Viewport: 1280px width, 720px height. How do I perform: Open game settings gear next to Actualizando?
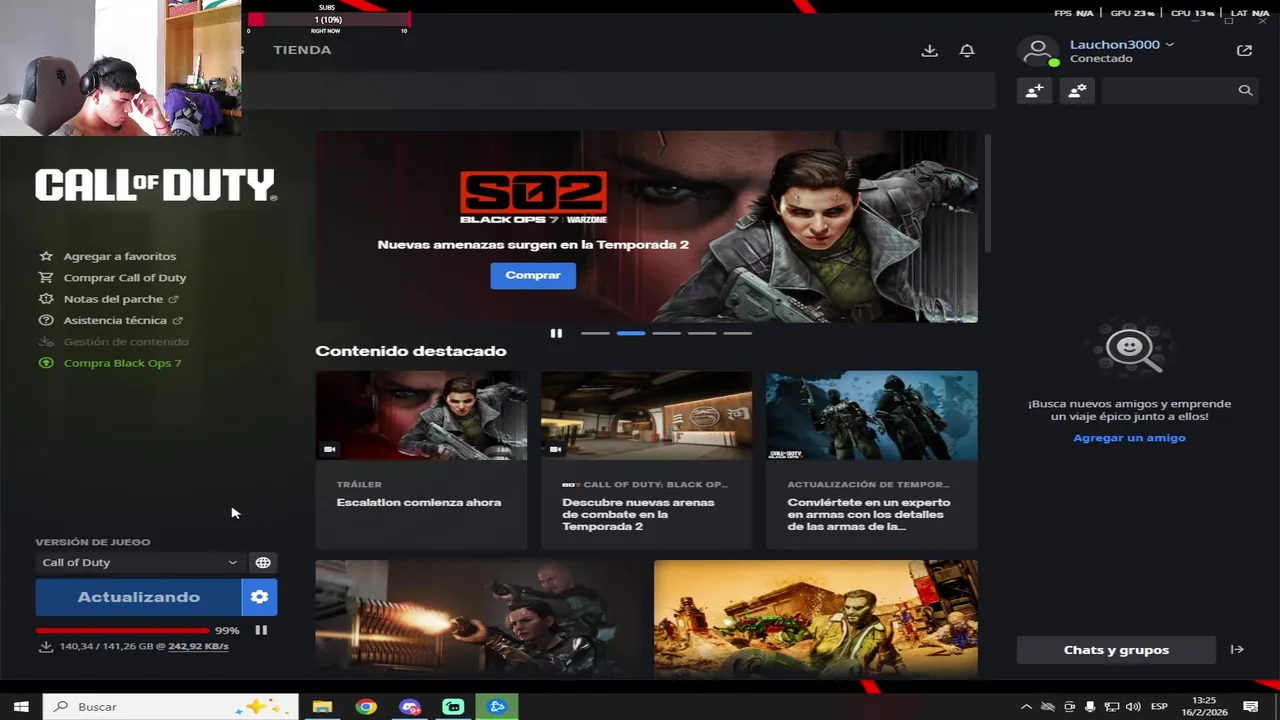pos(259,597)
